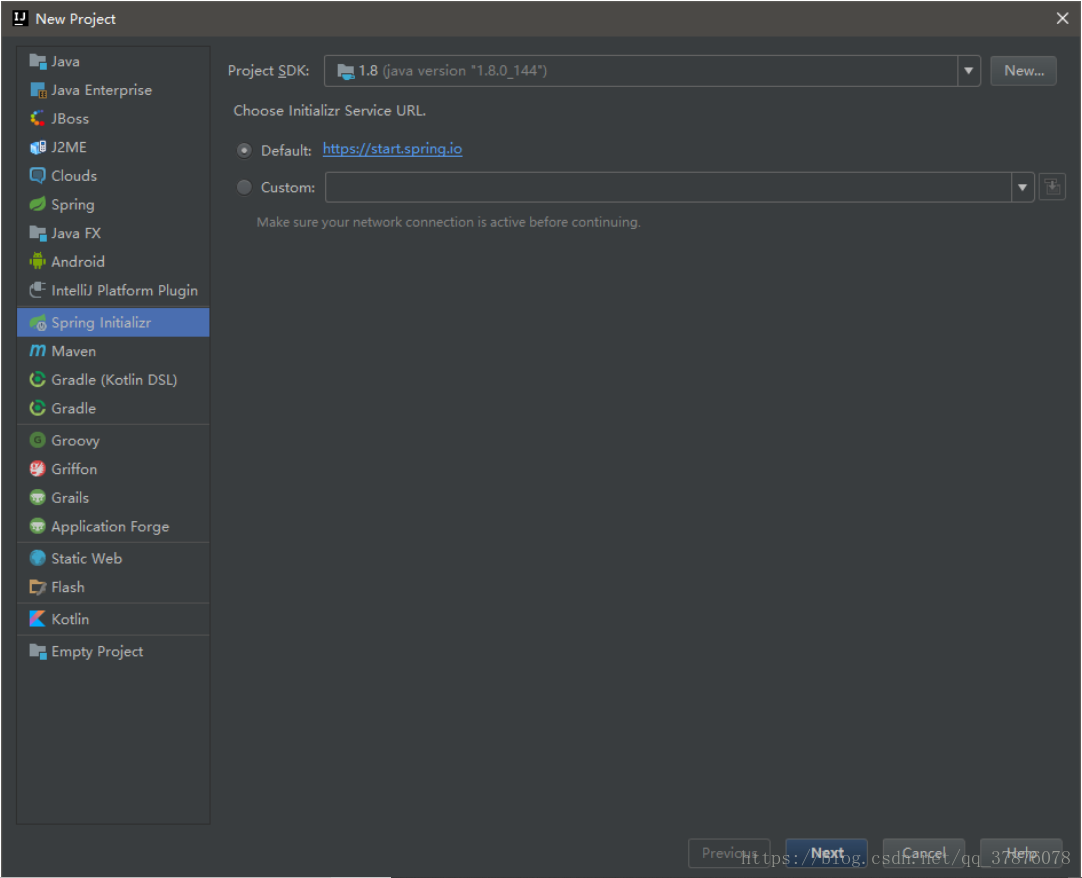Screen dimensions: 1082x878
Task: Select the JBoss entry text
Action: (70, 119)
